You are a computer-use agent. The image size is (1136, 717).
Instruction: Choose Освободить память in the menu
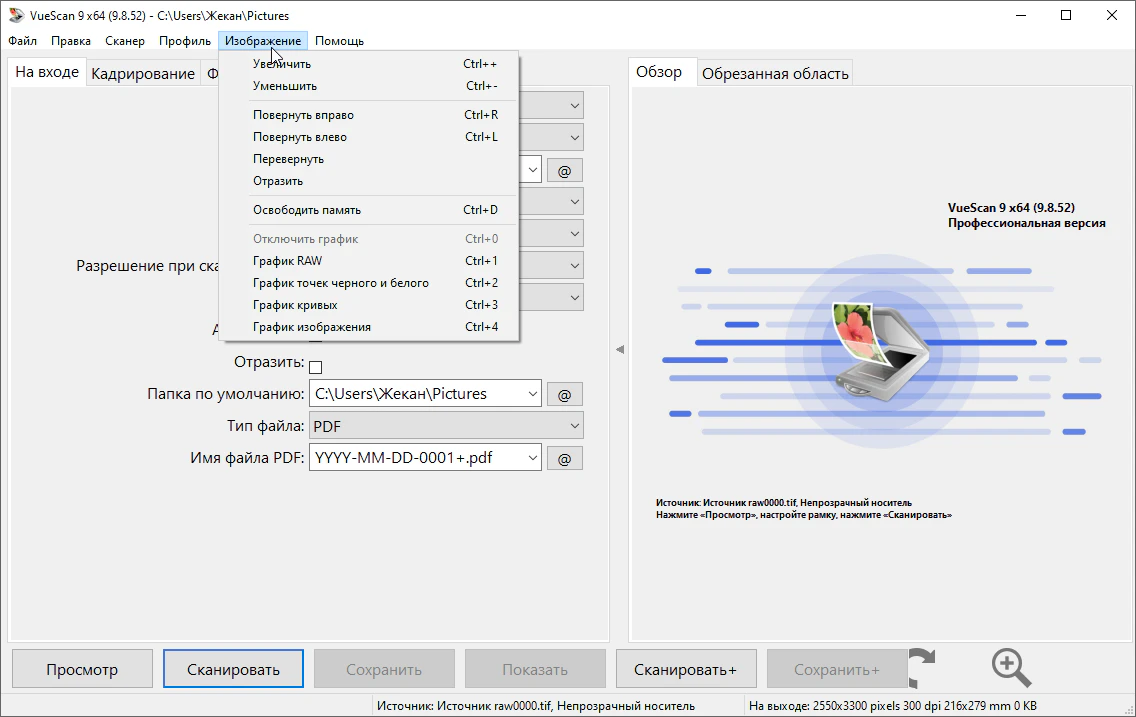pos(307,210)
